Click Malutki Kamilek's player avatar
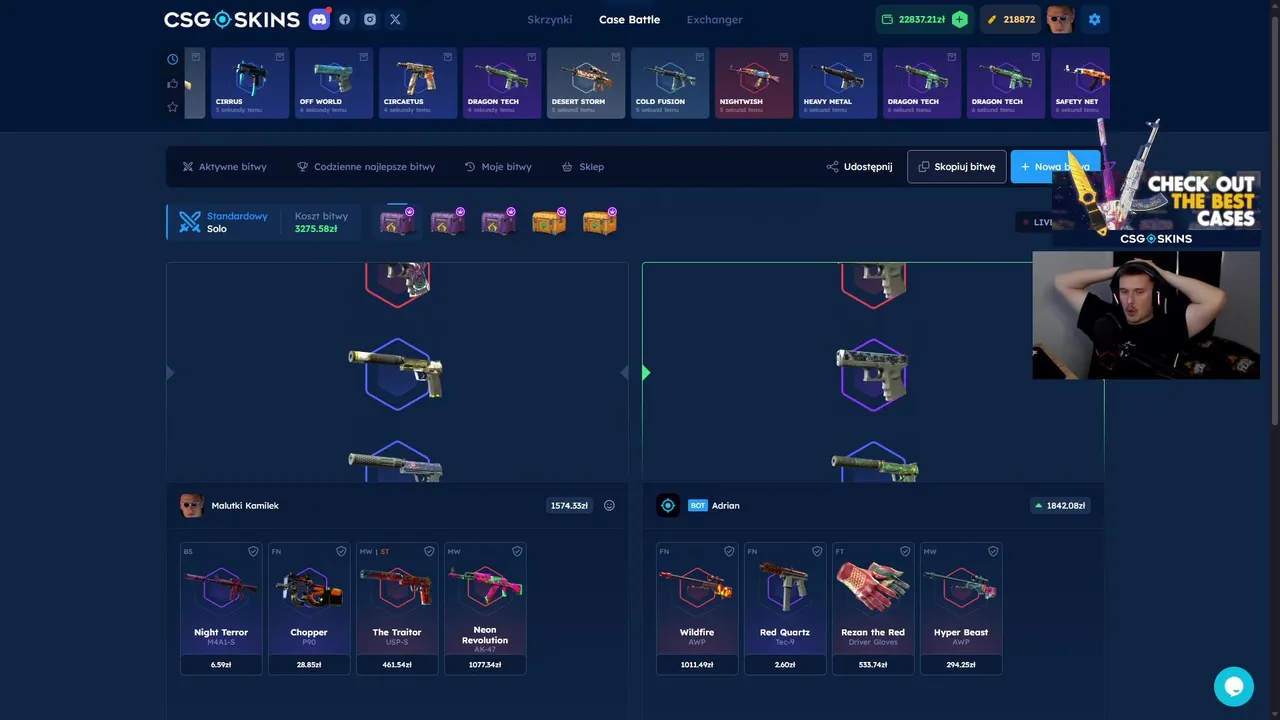This screenshot has width=1280, height=720. click(x=191, y=506)
